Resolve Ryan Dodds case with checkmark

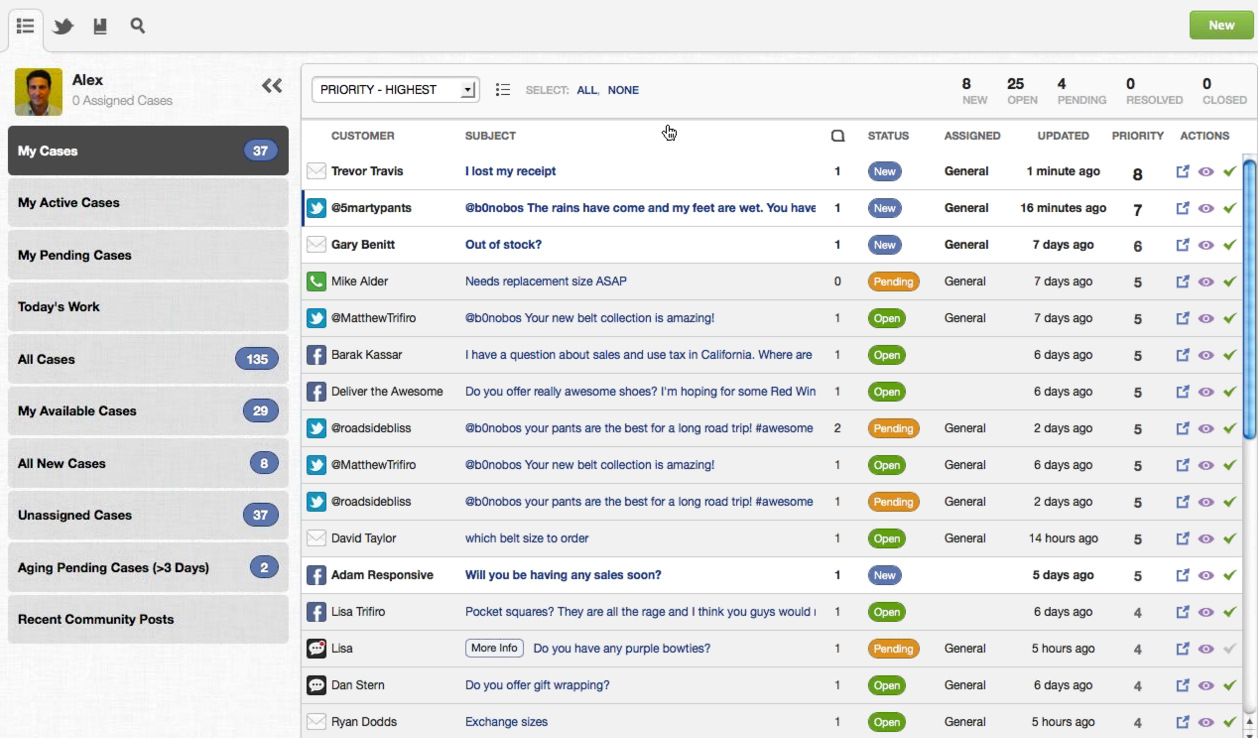coord(1230,722)
